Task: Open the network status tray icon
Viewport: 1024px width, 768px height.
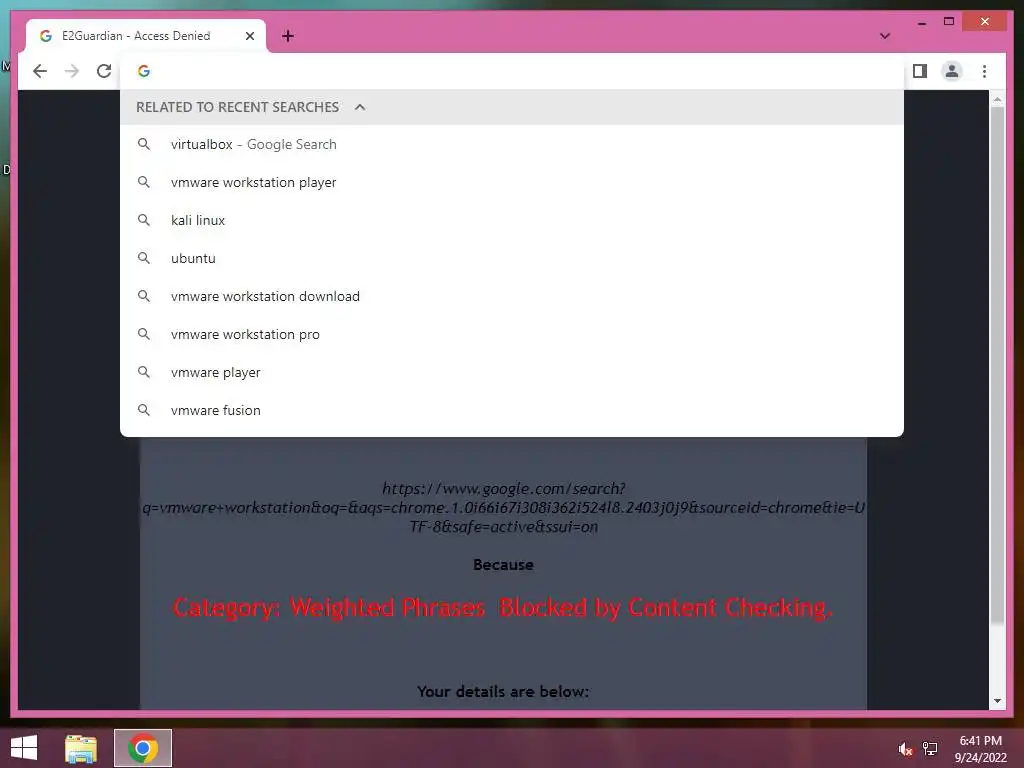Action: coord(930,749)
